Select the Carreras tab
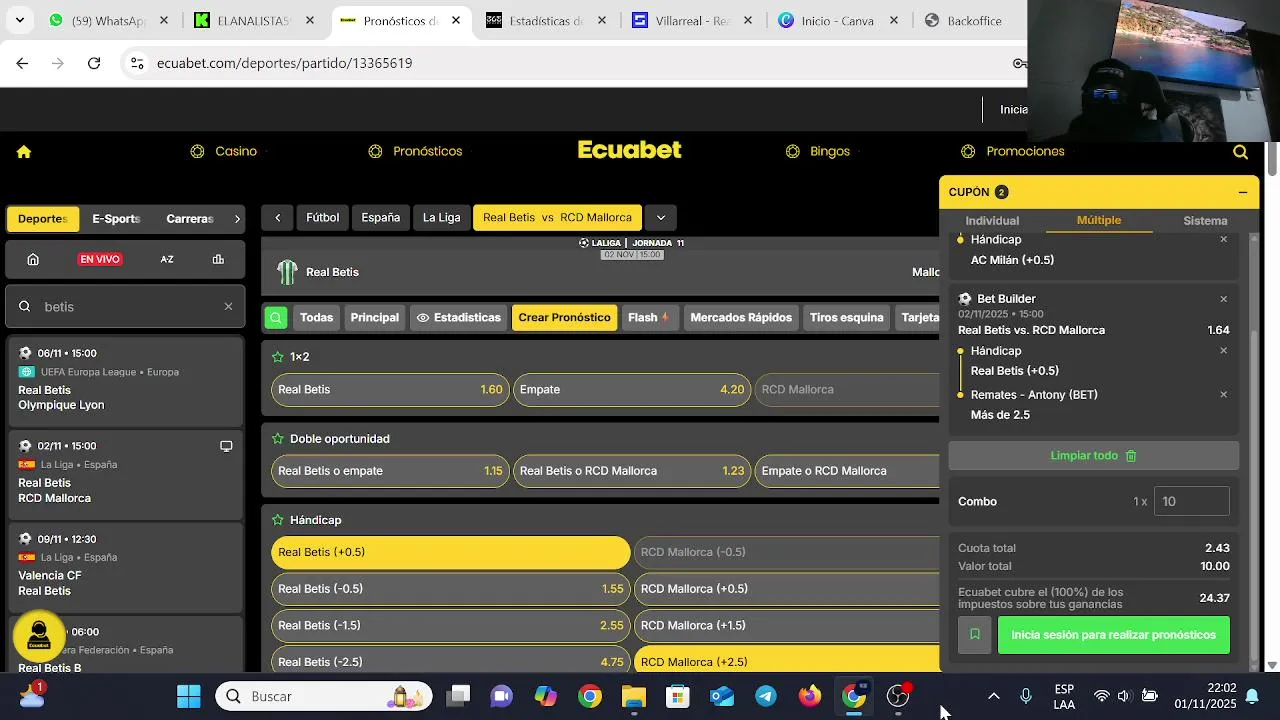 (190, 219)
